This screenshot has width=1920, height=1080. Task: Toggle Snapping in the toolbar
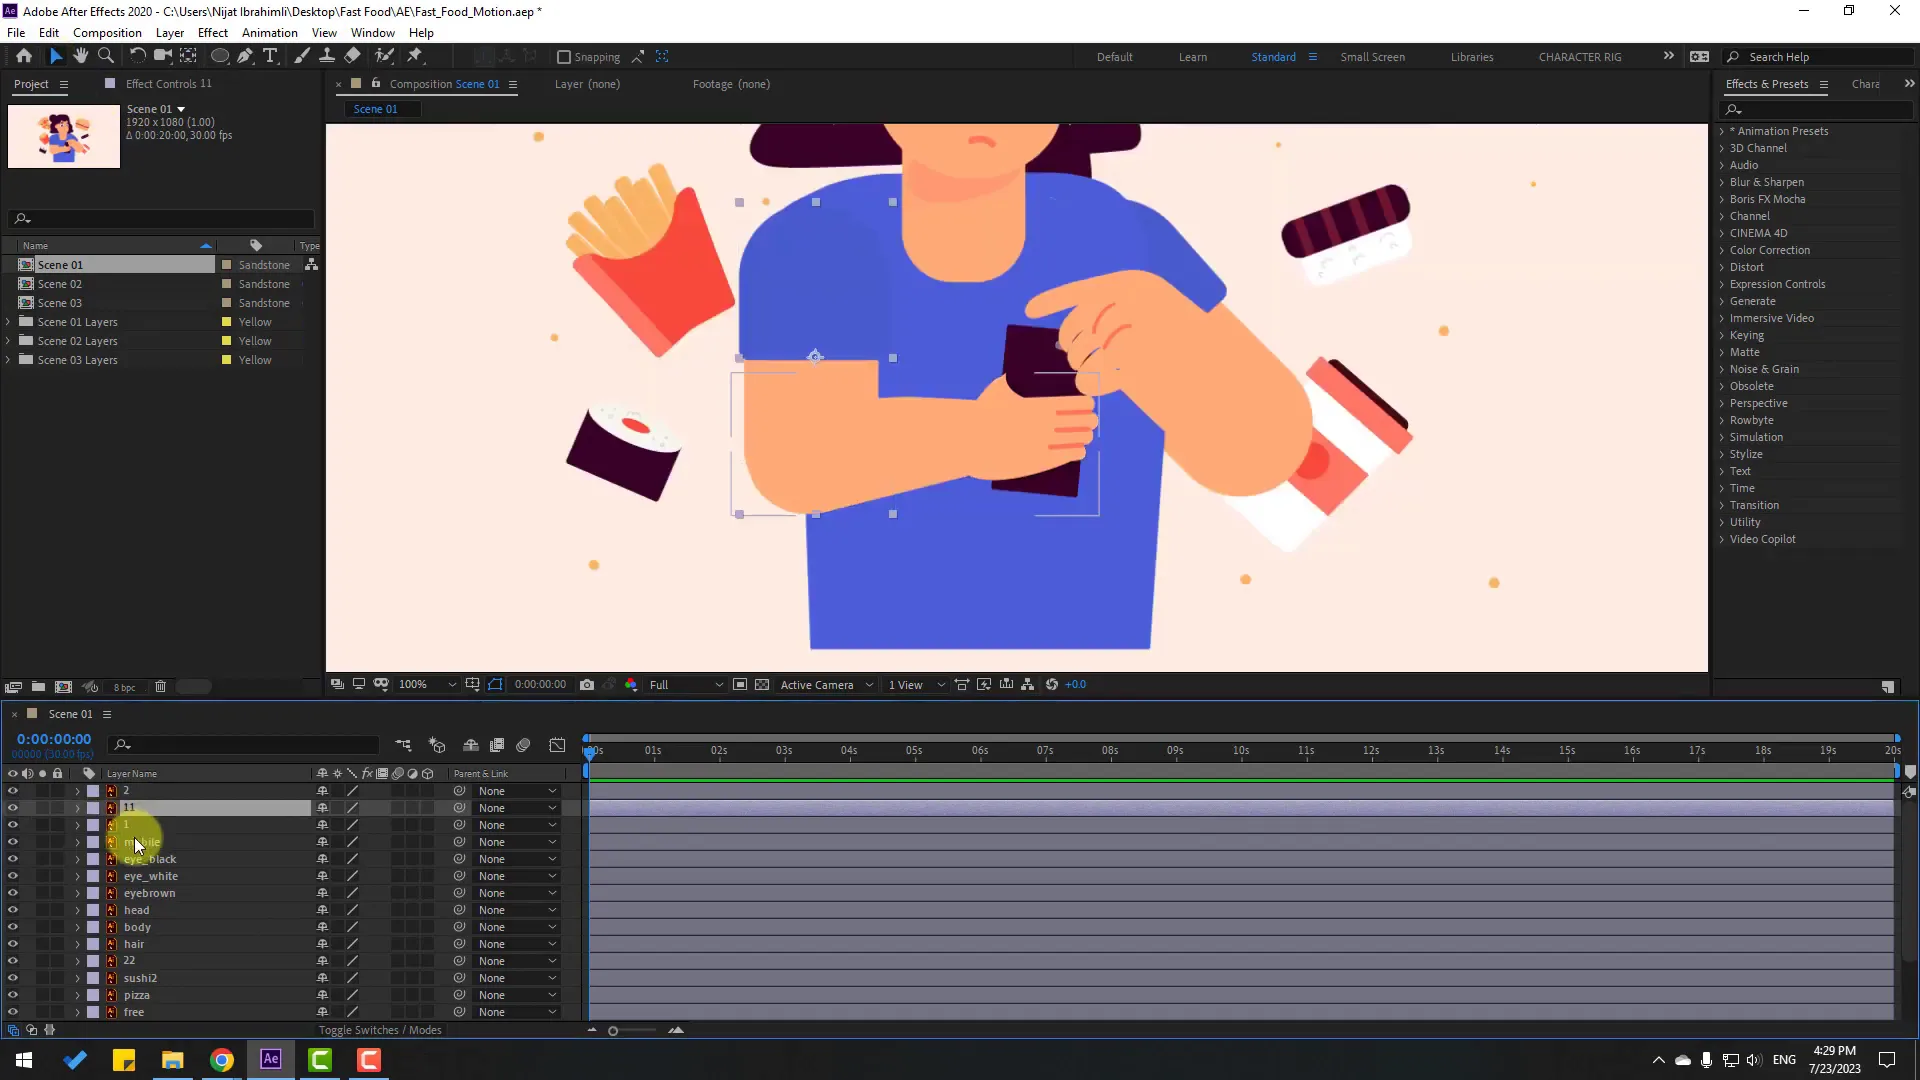point(565,57)
